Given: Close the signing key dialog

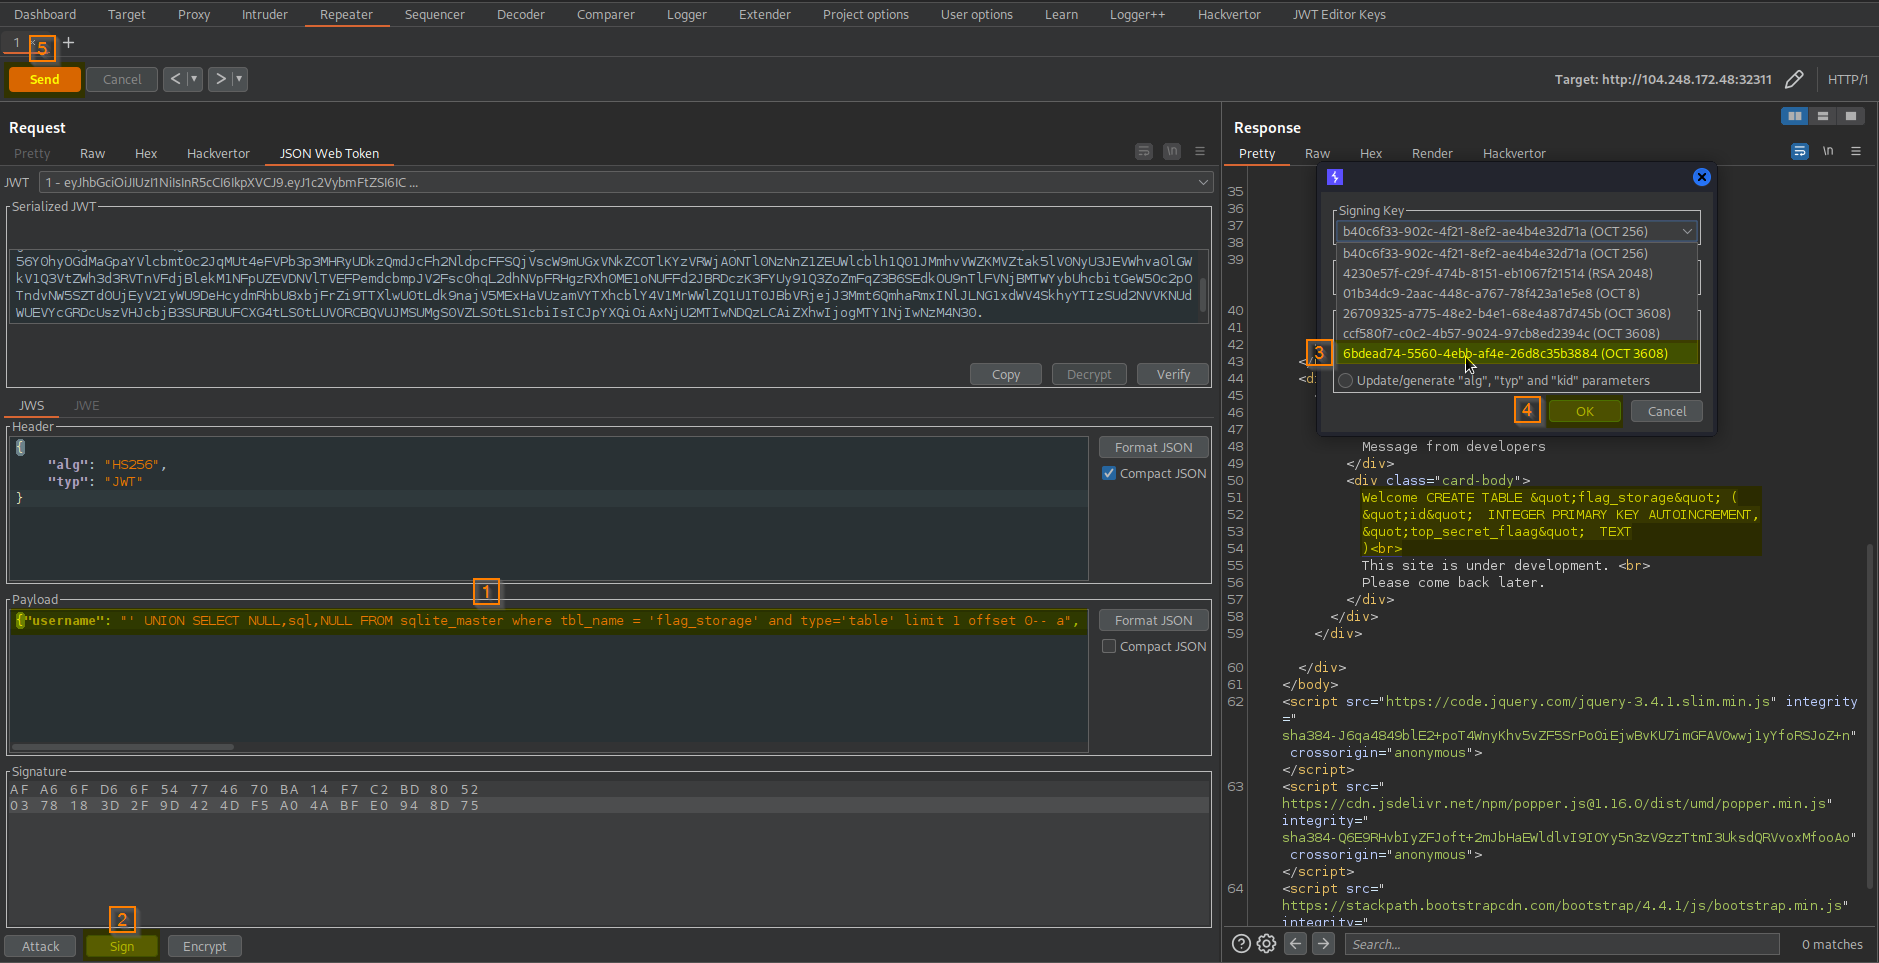Looking at the screenshot, I should (x=1701, y=177).
